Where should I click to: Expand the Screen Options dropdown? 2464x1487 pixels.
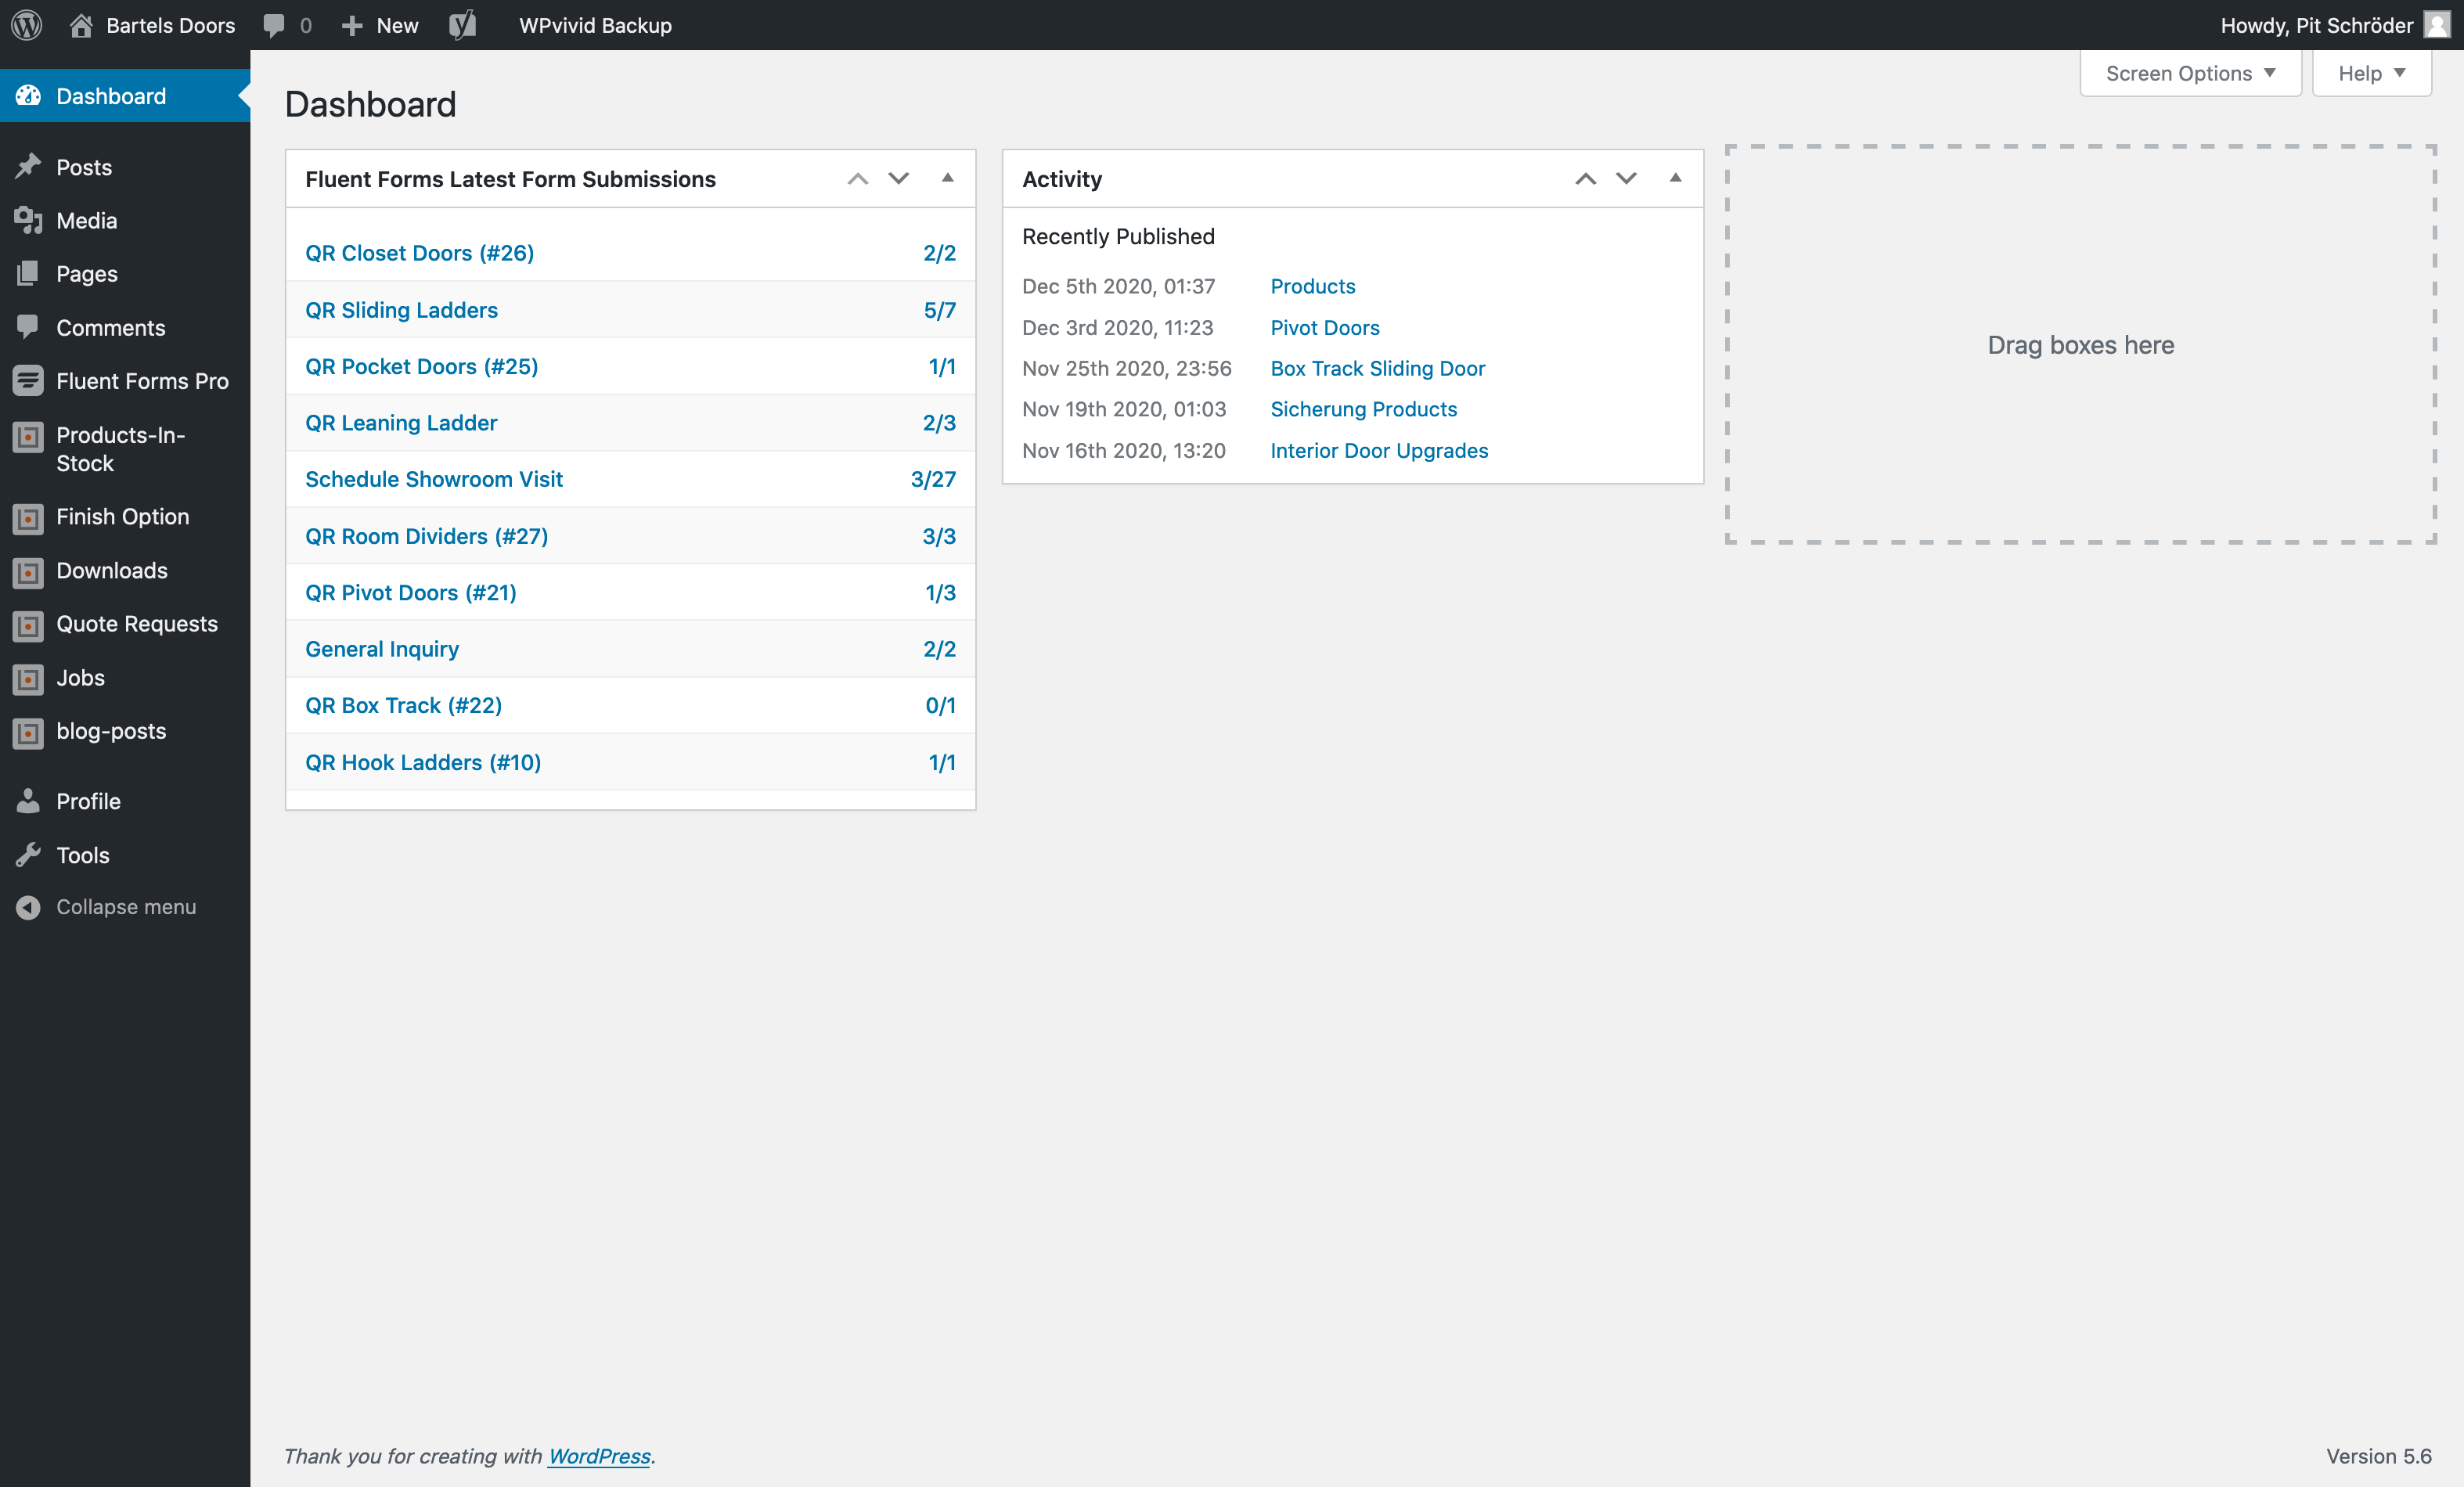(x=2190, y=73)
